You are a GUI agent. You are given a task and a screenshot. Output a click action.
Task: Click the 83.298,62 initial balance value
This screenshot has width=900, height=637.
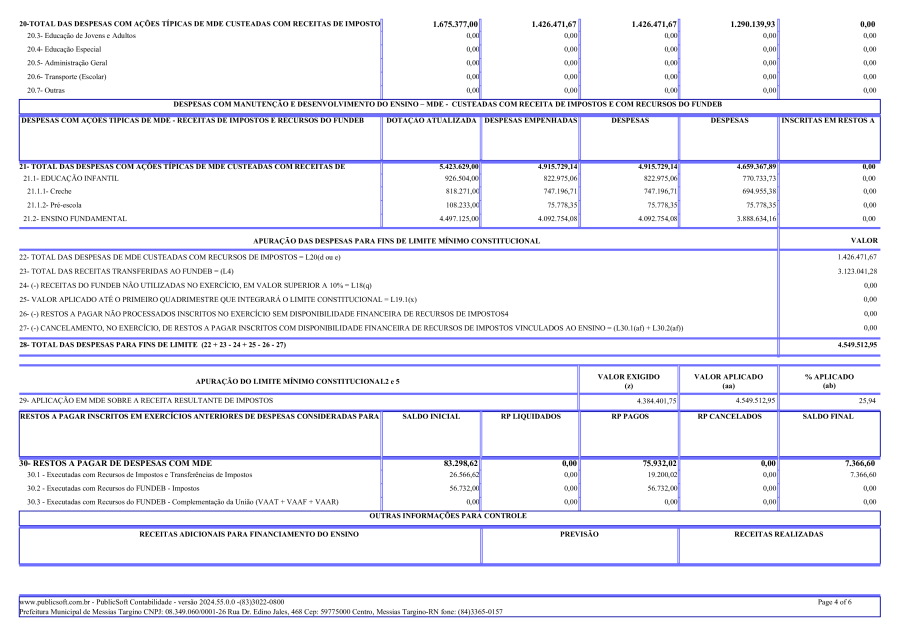(460, 463)
